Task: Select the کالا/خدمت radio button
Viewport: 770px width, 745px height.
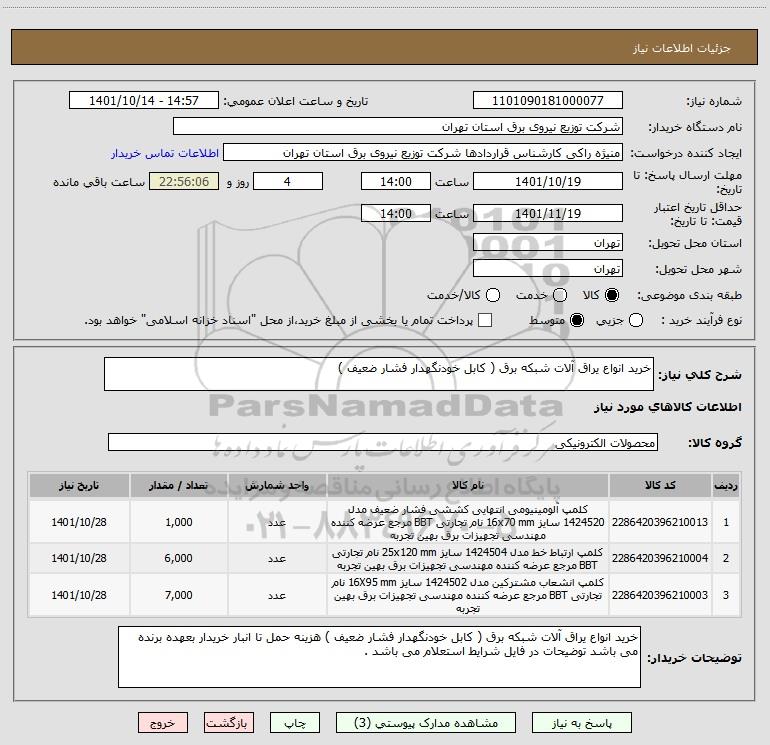Action: (493, 295)
